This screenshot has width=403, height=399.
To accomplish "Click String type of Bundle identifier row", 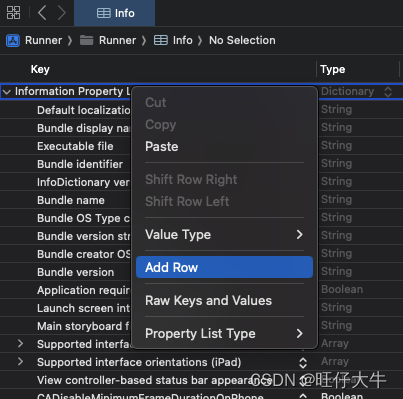I will pos(336,163).
